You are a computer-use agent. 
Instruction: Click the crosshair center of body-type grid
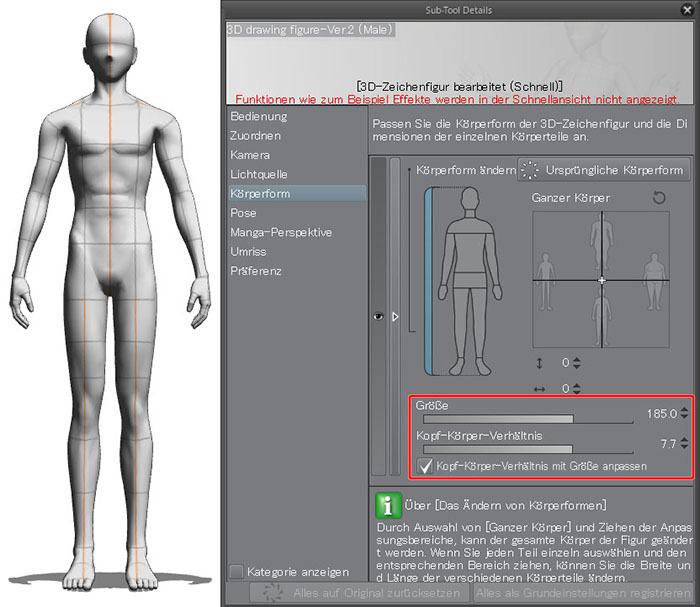602,280
